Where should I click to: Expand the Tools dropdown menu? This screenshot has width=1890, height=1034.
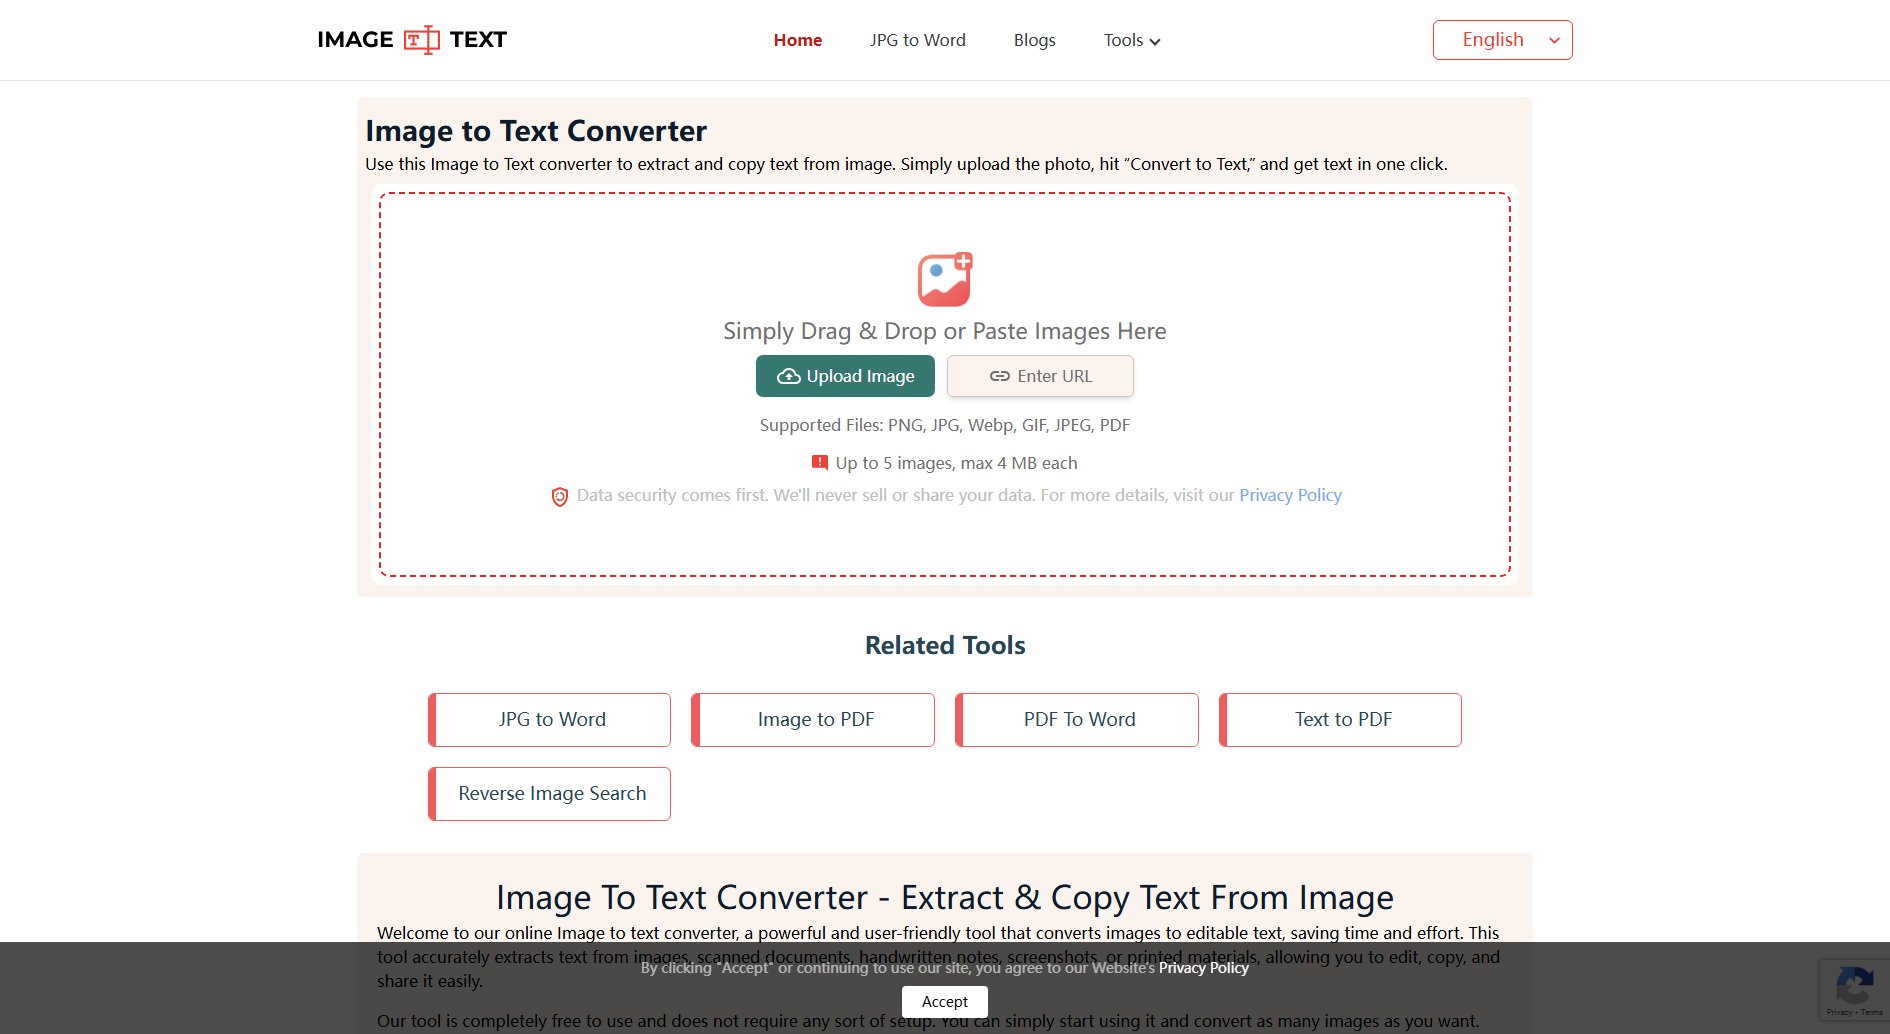[1131, 40]
